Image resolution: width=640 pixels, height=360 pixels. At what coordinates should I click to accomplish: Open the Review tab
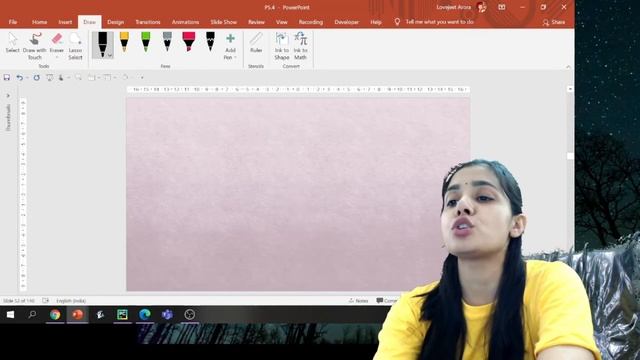coord(256,22)
